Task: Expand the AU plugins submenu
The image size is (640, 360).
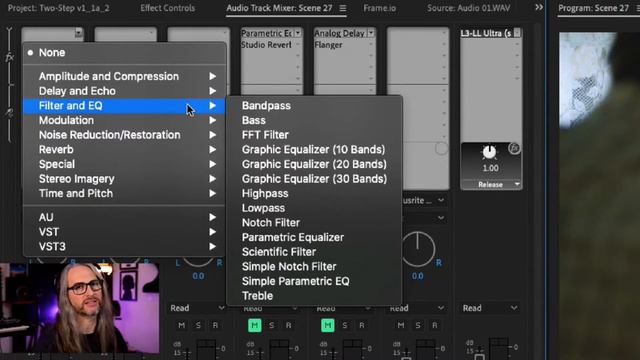Action: coord(124,218)
